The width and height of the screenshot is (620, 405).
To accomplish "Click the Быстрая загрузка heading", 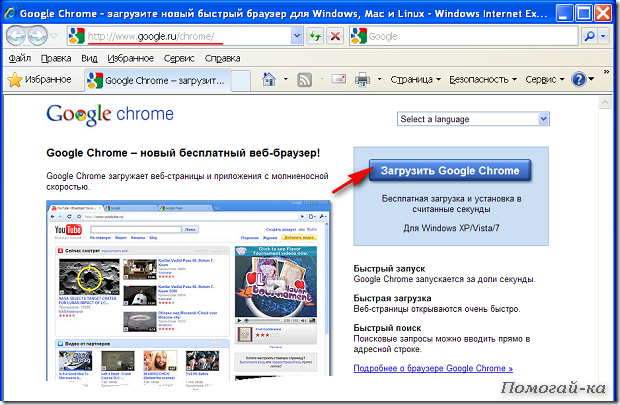I will click(x=392, y=298).
